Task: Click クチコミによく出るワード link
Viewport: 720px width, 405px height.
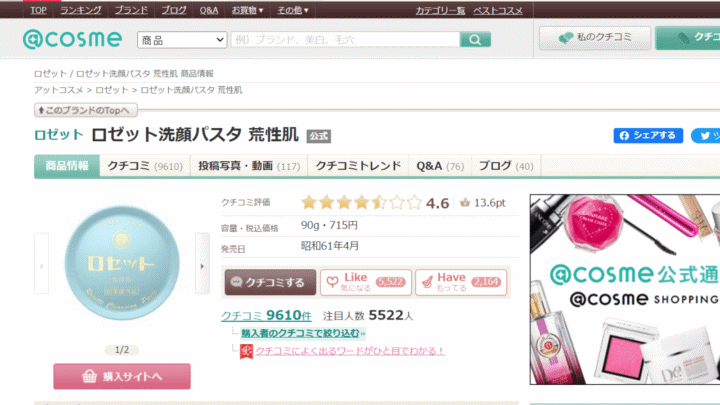Action: point(350,351)
